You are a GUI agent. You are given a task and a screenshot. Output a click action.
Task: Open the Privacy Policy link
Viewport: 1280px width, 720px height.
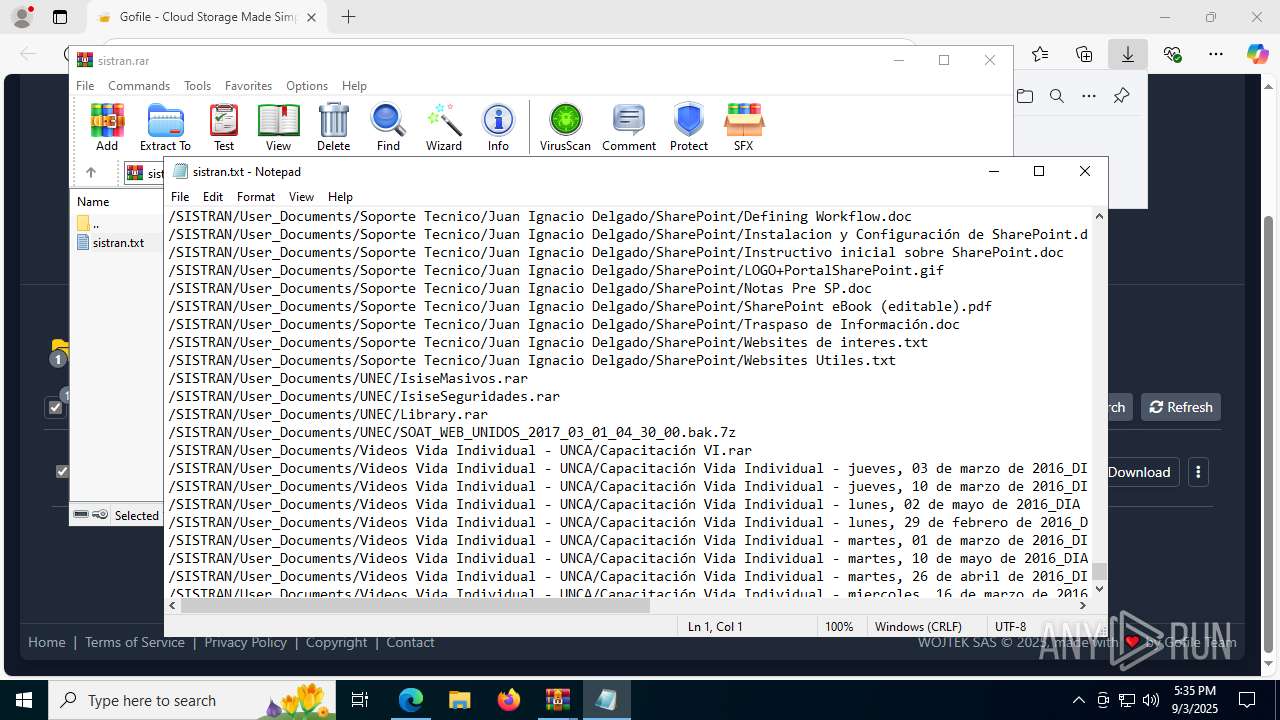pyautogui.click(x=245, y=642)
